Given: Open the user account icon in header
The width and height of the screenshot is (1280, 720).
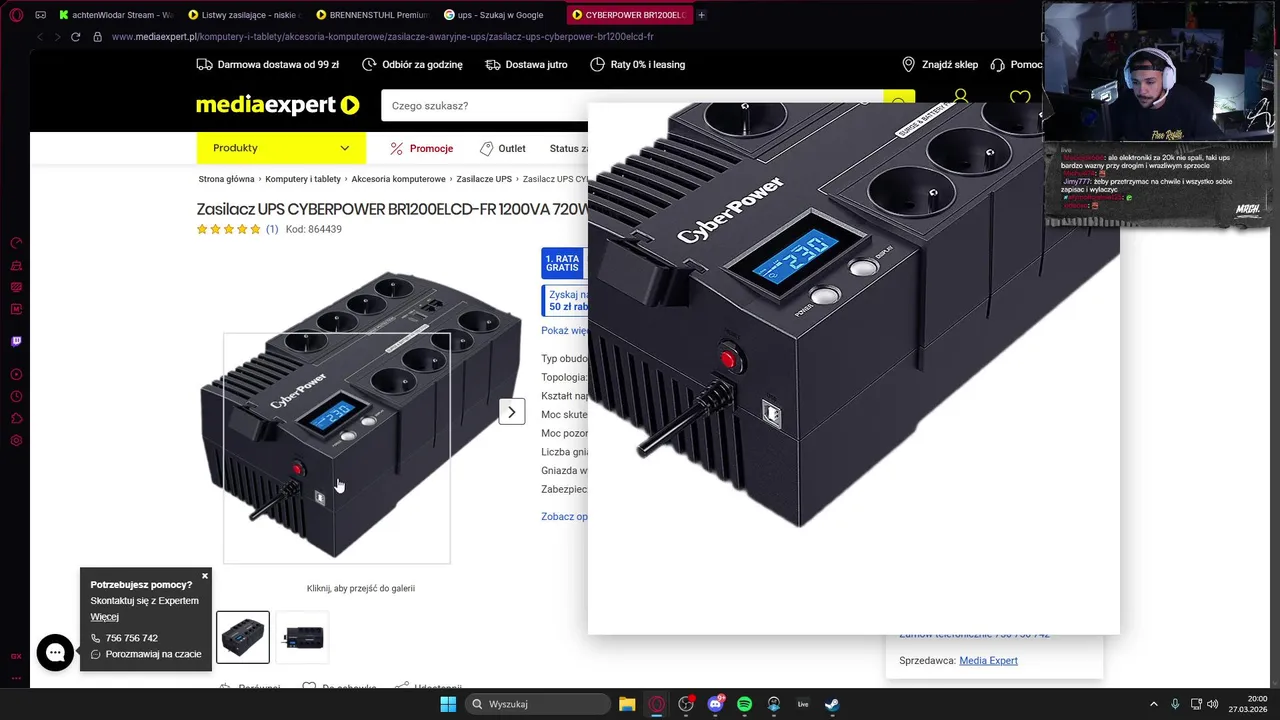Looking at the screenshot, I should click(961, 98).
